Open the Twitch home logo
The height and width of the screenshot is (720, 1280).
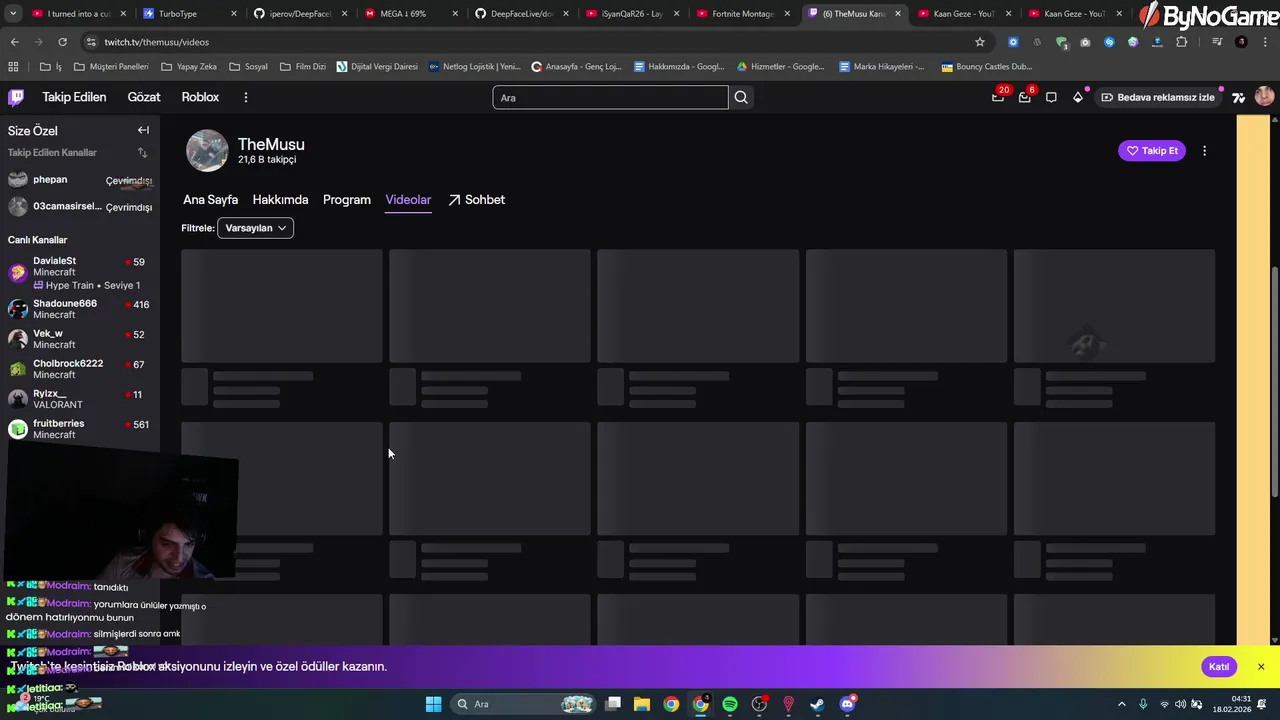16,97
